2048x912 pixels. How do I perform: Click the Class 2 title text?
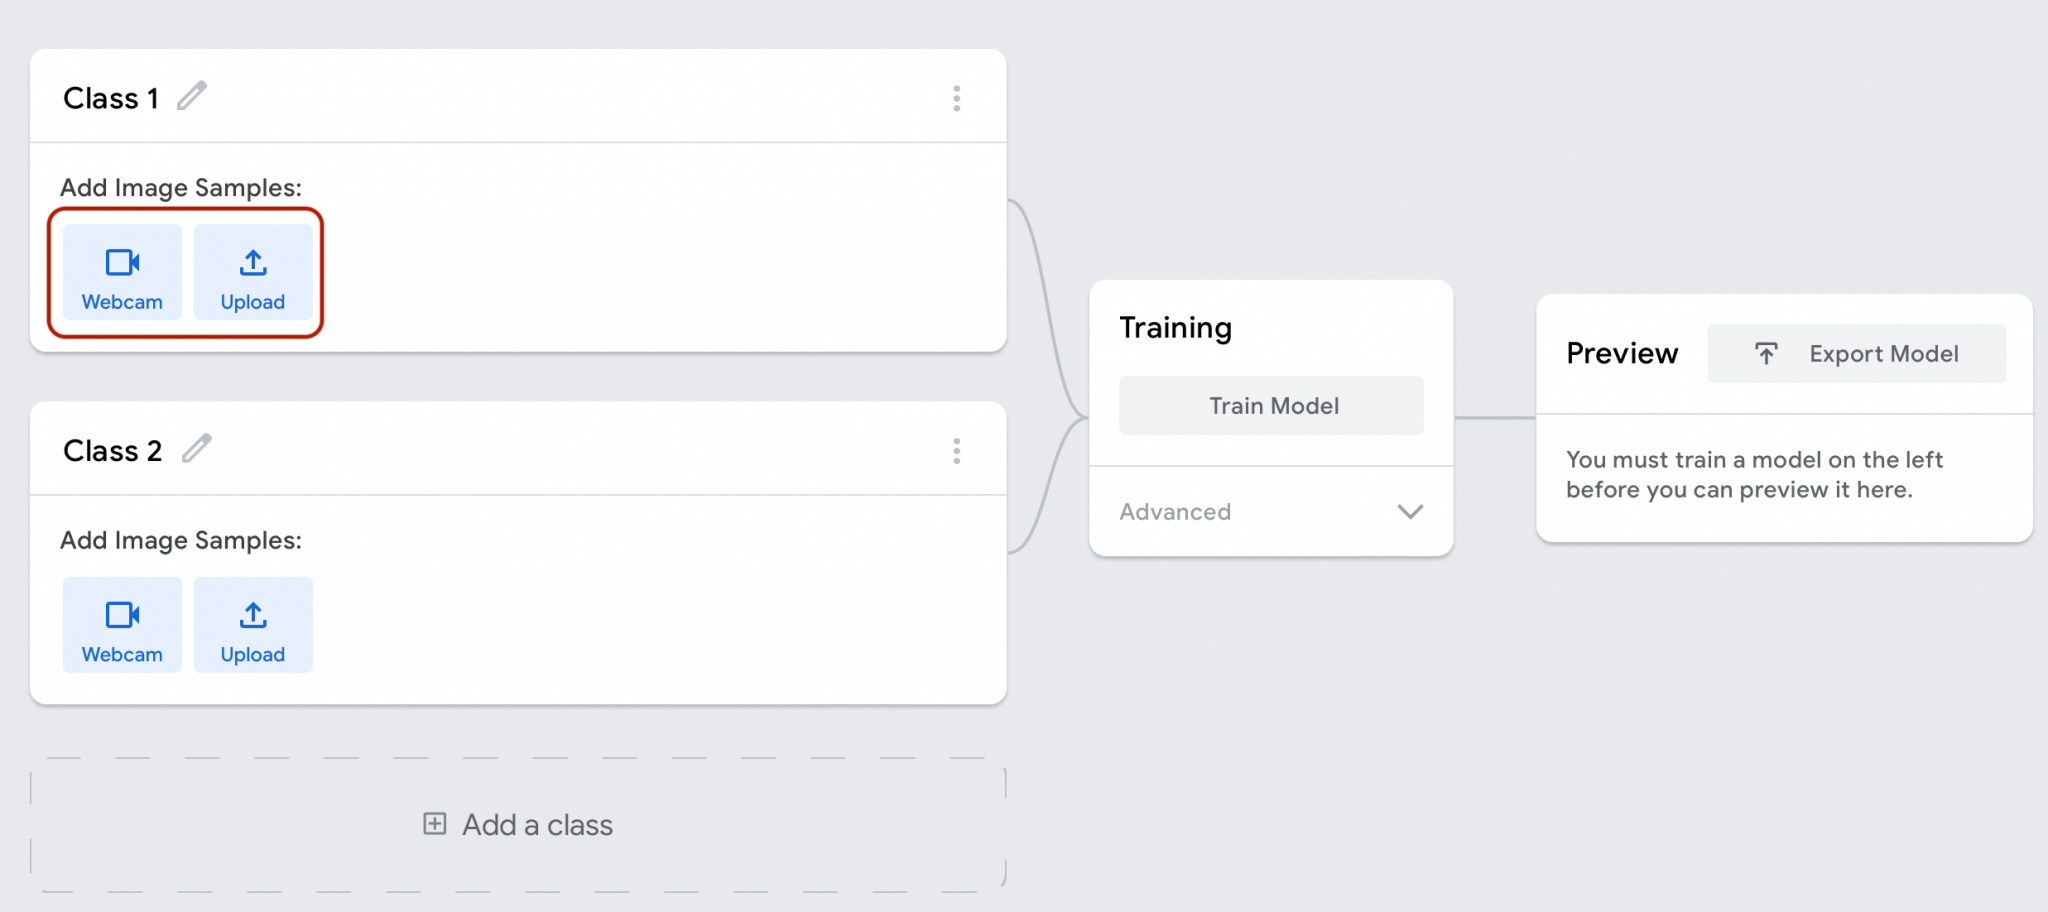coord(112,452)
